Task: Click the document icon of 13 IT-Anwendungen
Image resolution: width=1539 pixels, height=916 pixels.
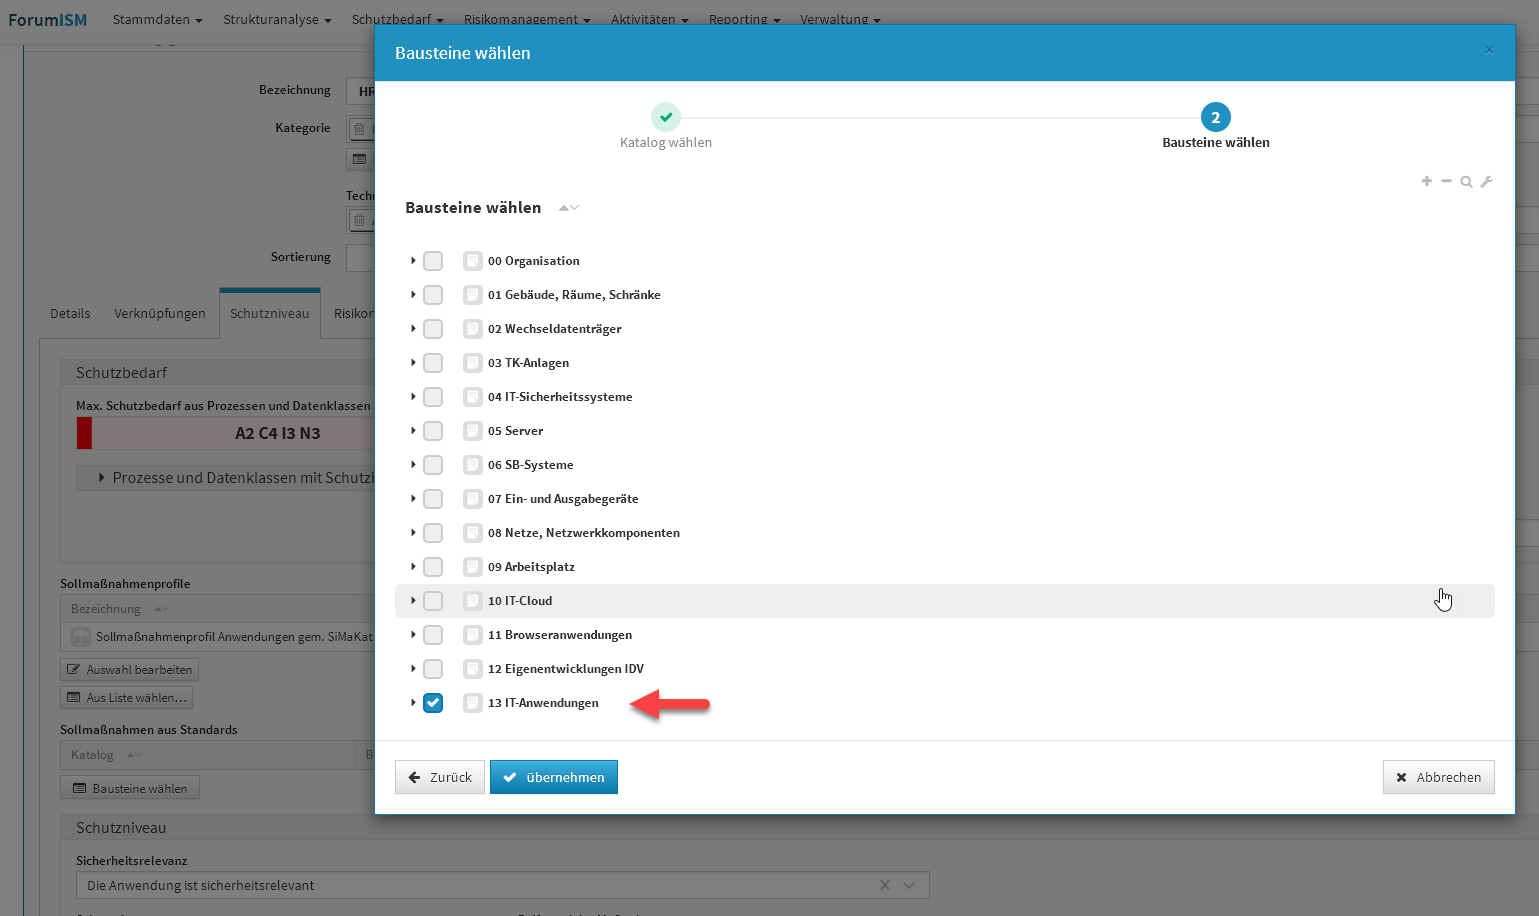Action: (x=473, y=703)
